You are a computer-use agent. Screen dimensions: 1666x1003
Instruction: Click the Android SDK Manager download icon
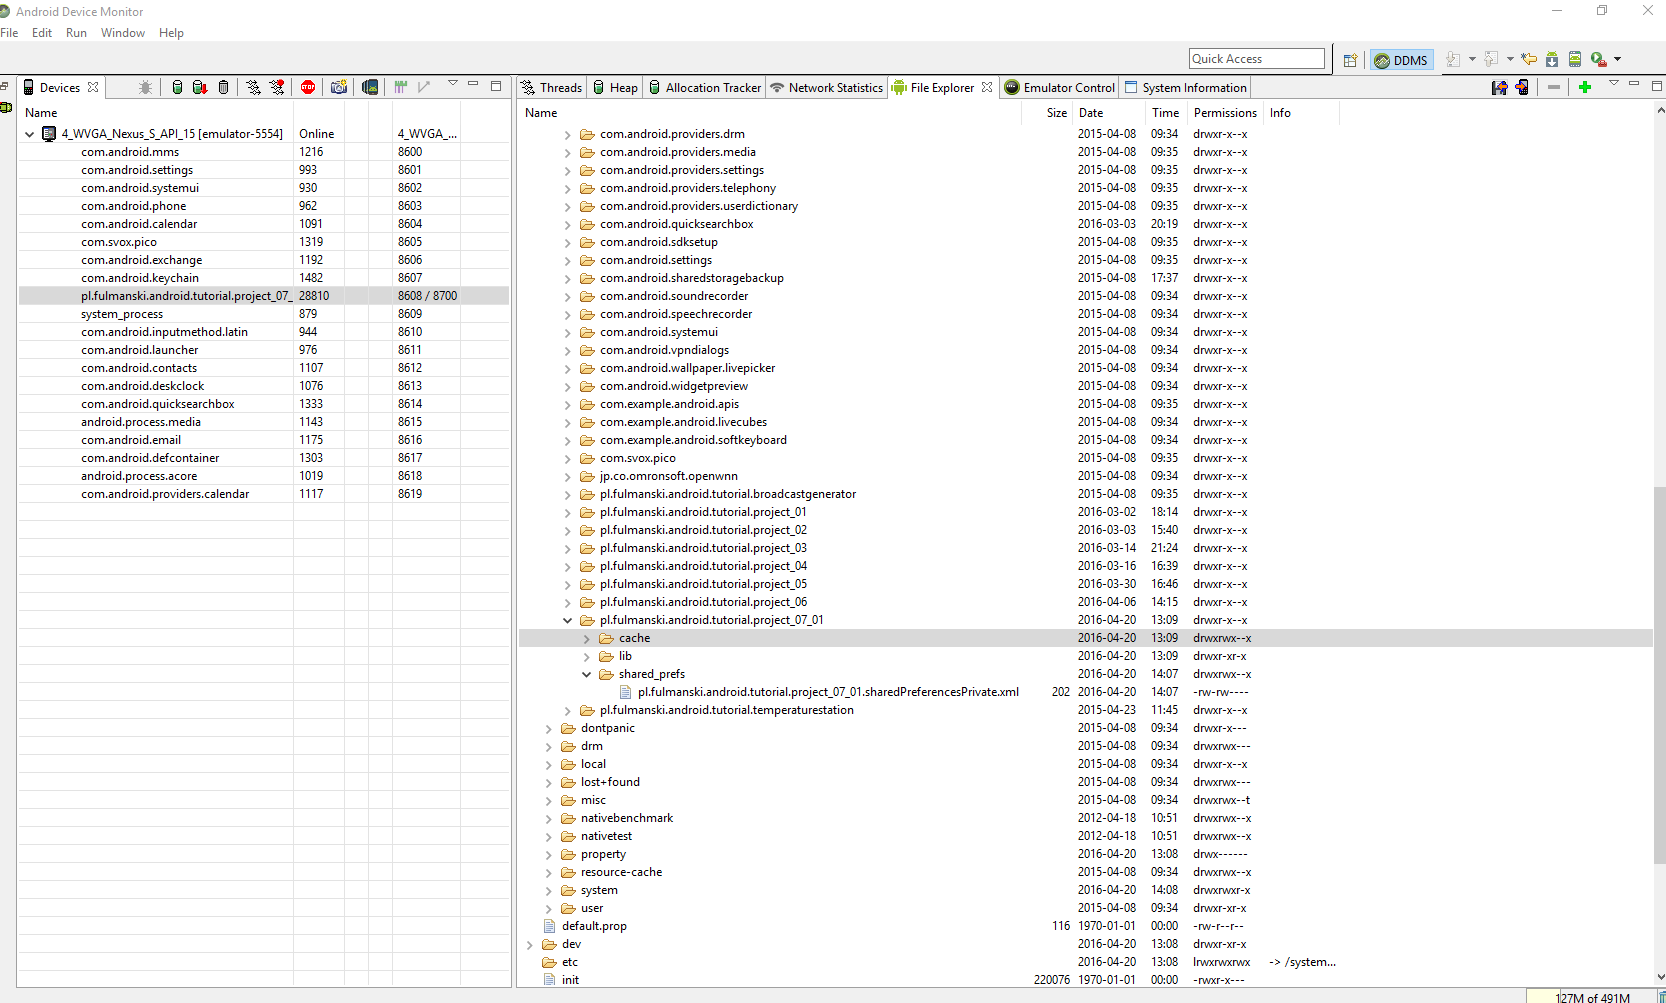coord(1552,59)
